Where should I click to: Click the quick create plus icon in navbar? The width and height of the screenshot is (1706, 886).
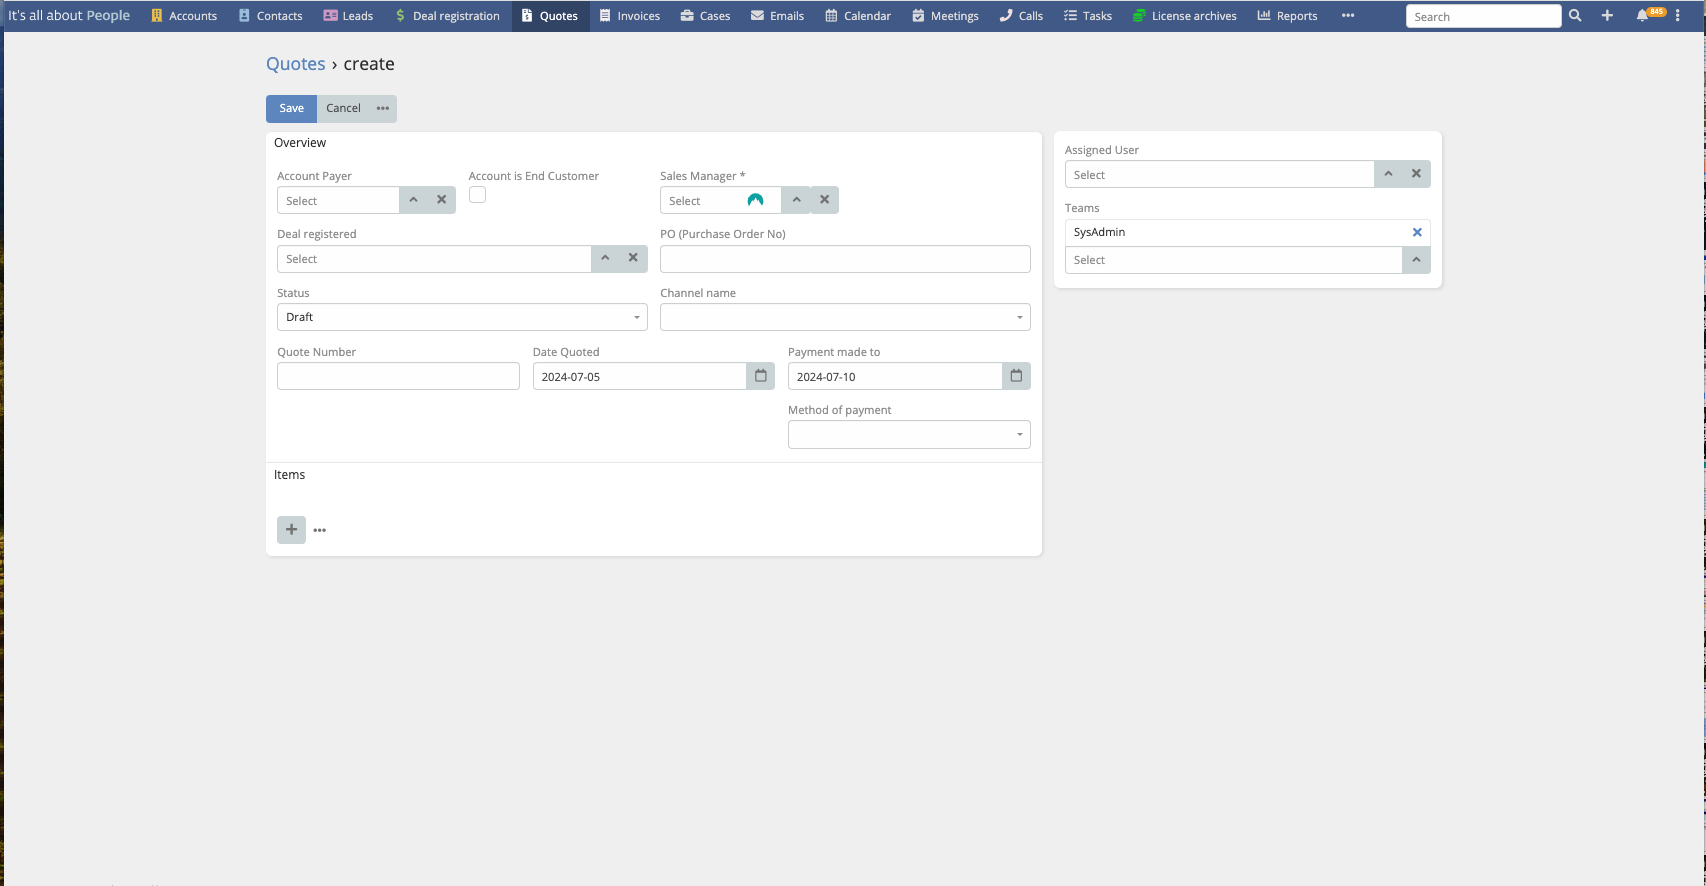pos(1607,16)
